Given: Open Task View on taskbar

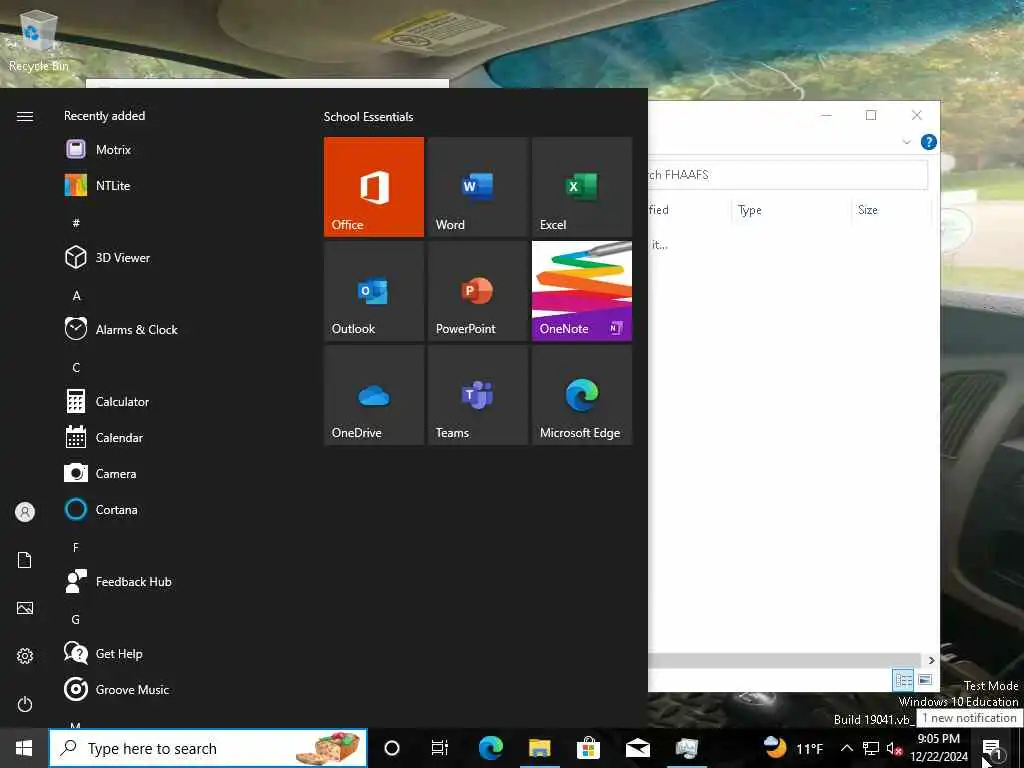Looking at the screenshot, I should (440, 748).
